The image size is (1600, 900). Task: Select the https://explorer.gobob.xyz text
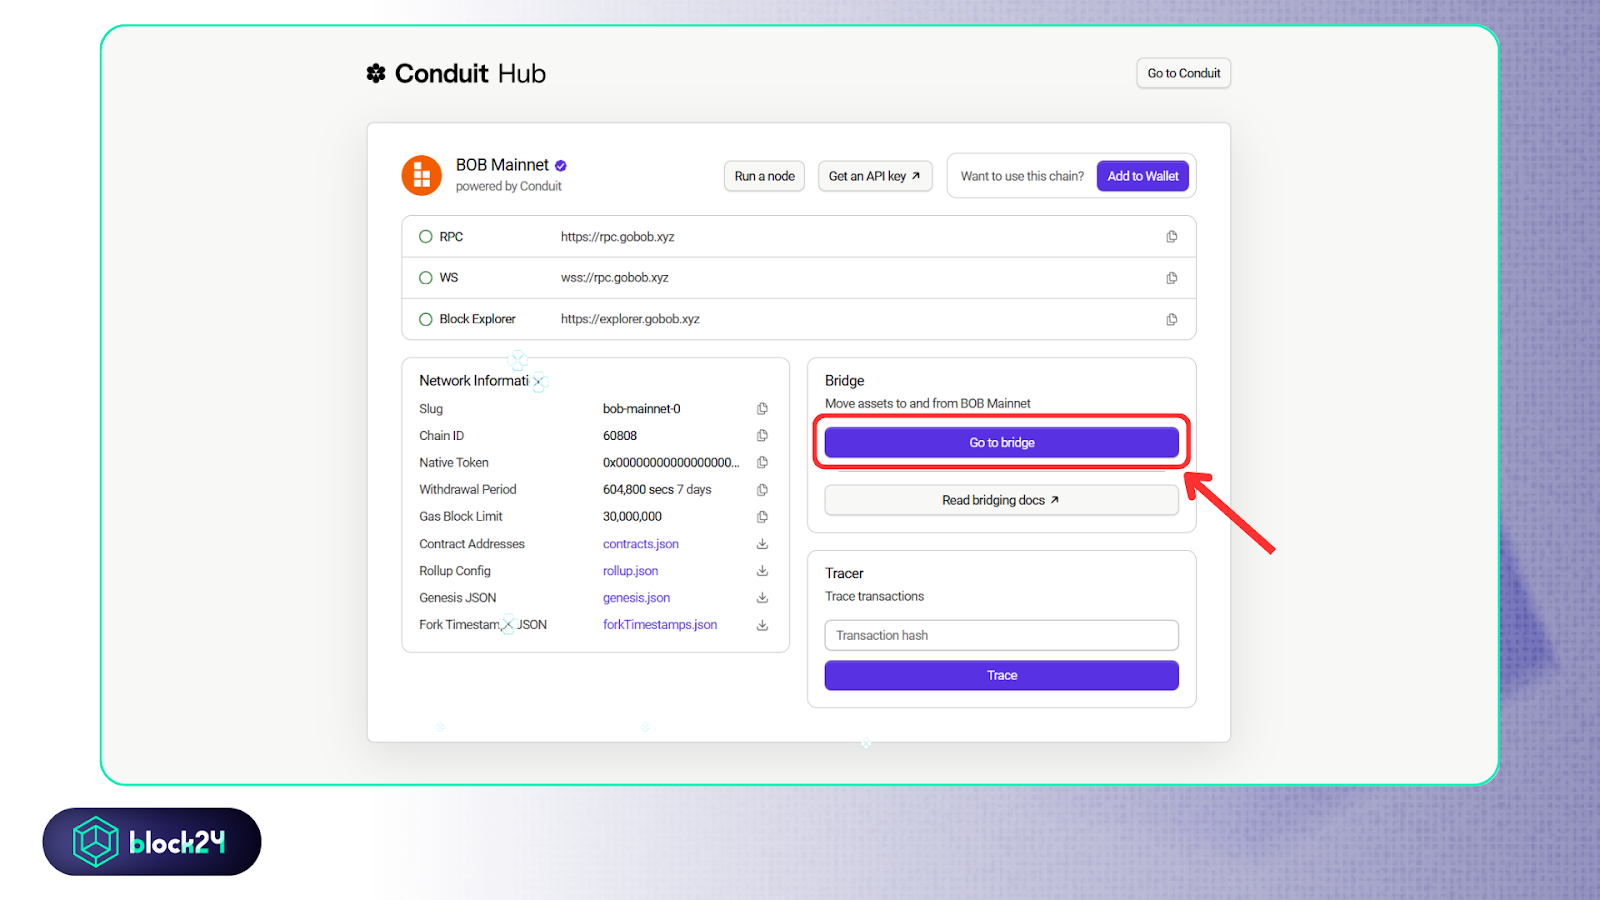pos(630,319)
